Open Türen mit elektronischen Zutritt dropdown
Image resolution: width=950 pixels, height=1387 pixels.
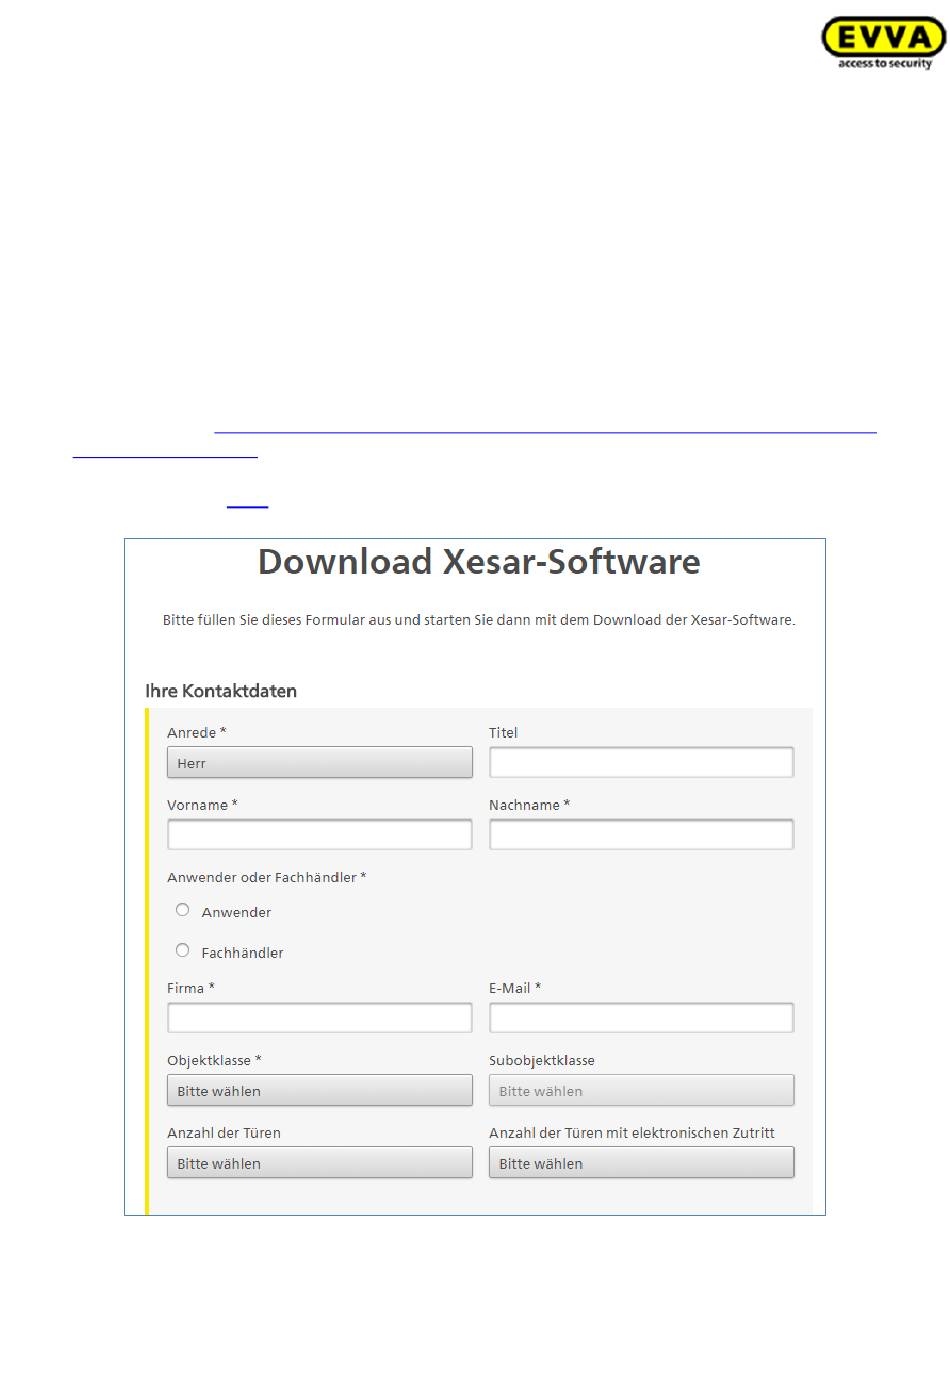(x=641, y=1162)
